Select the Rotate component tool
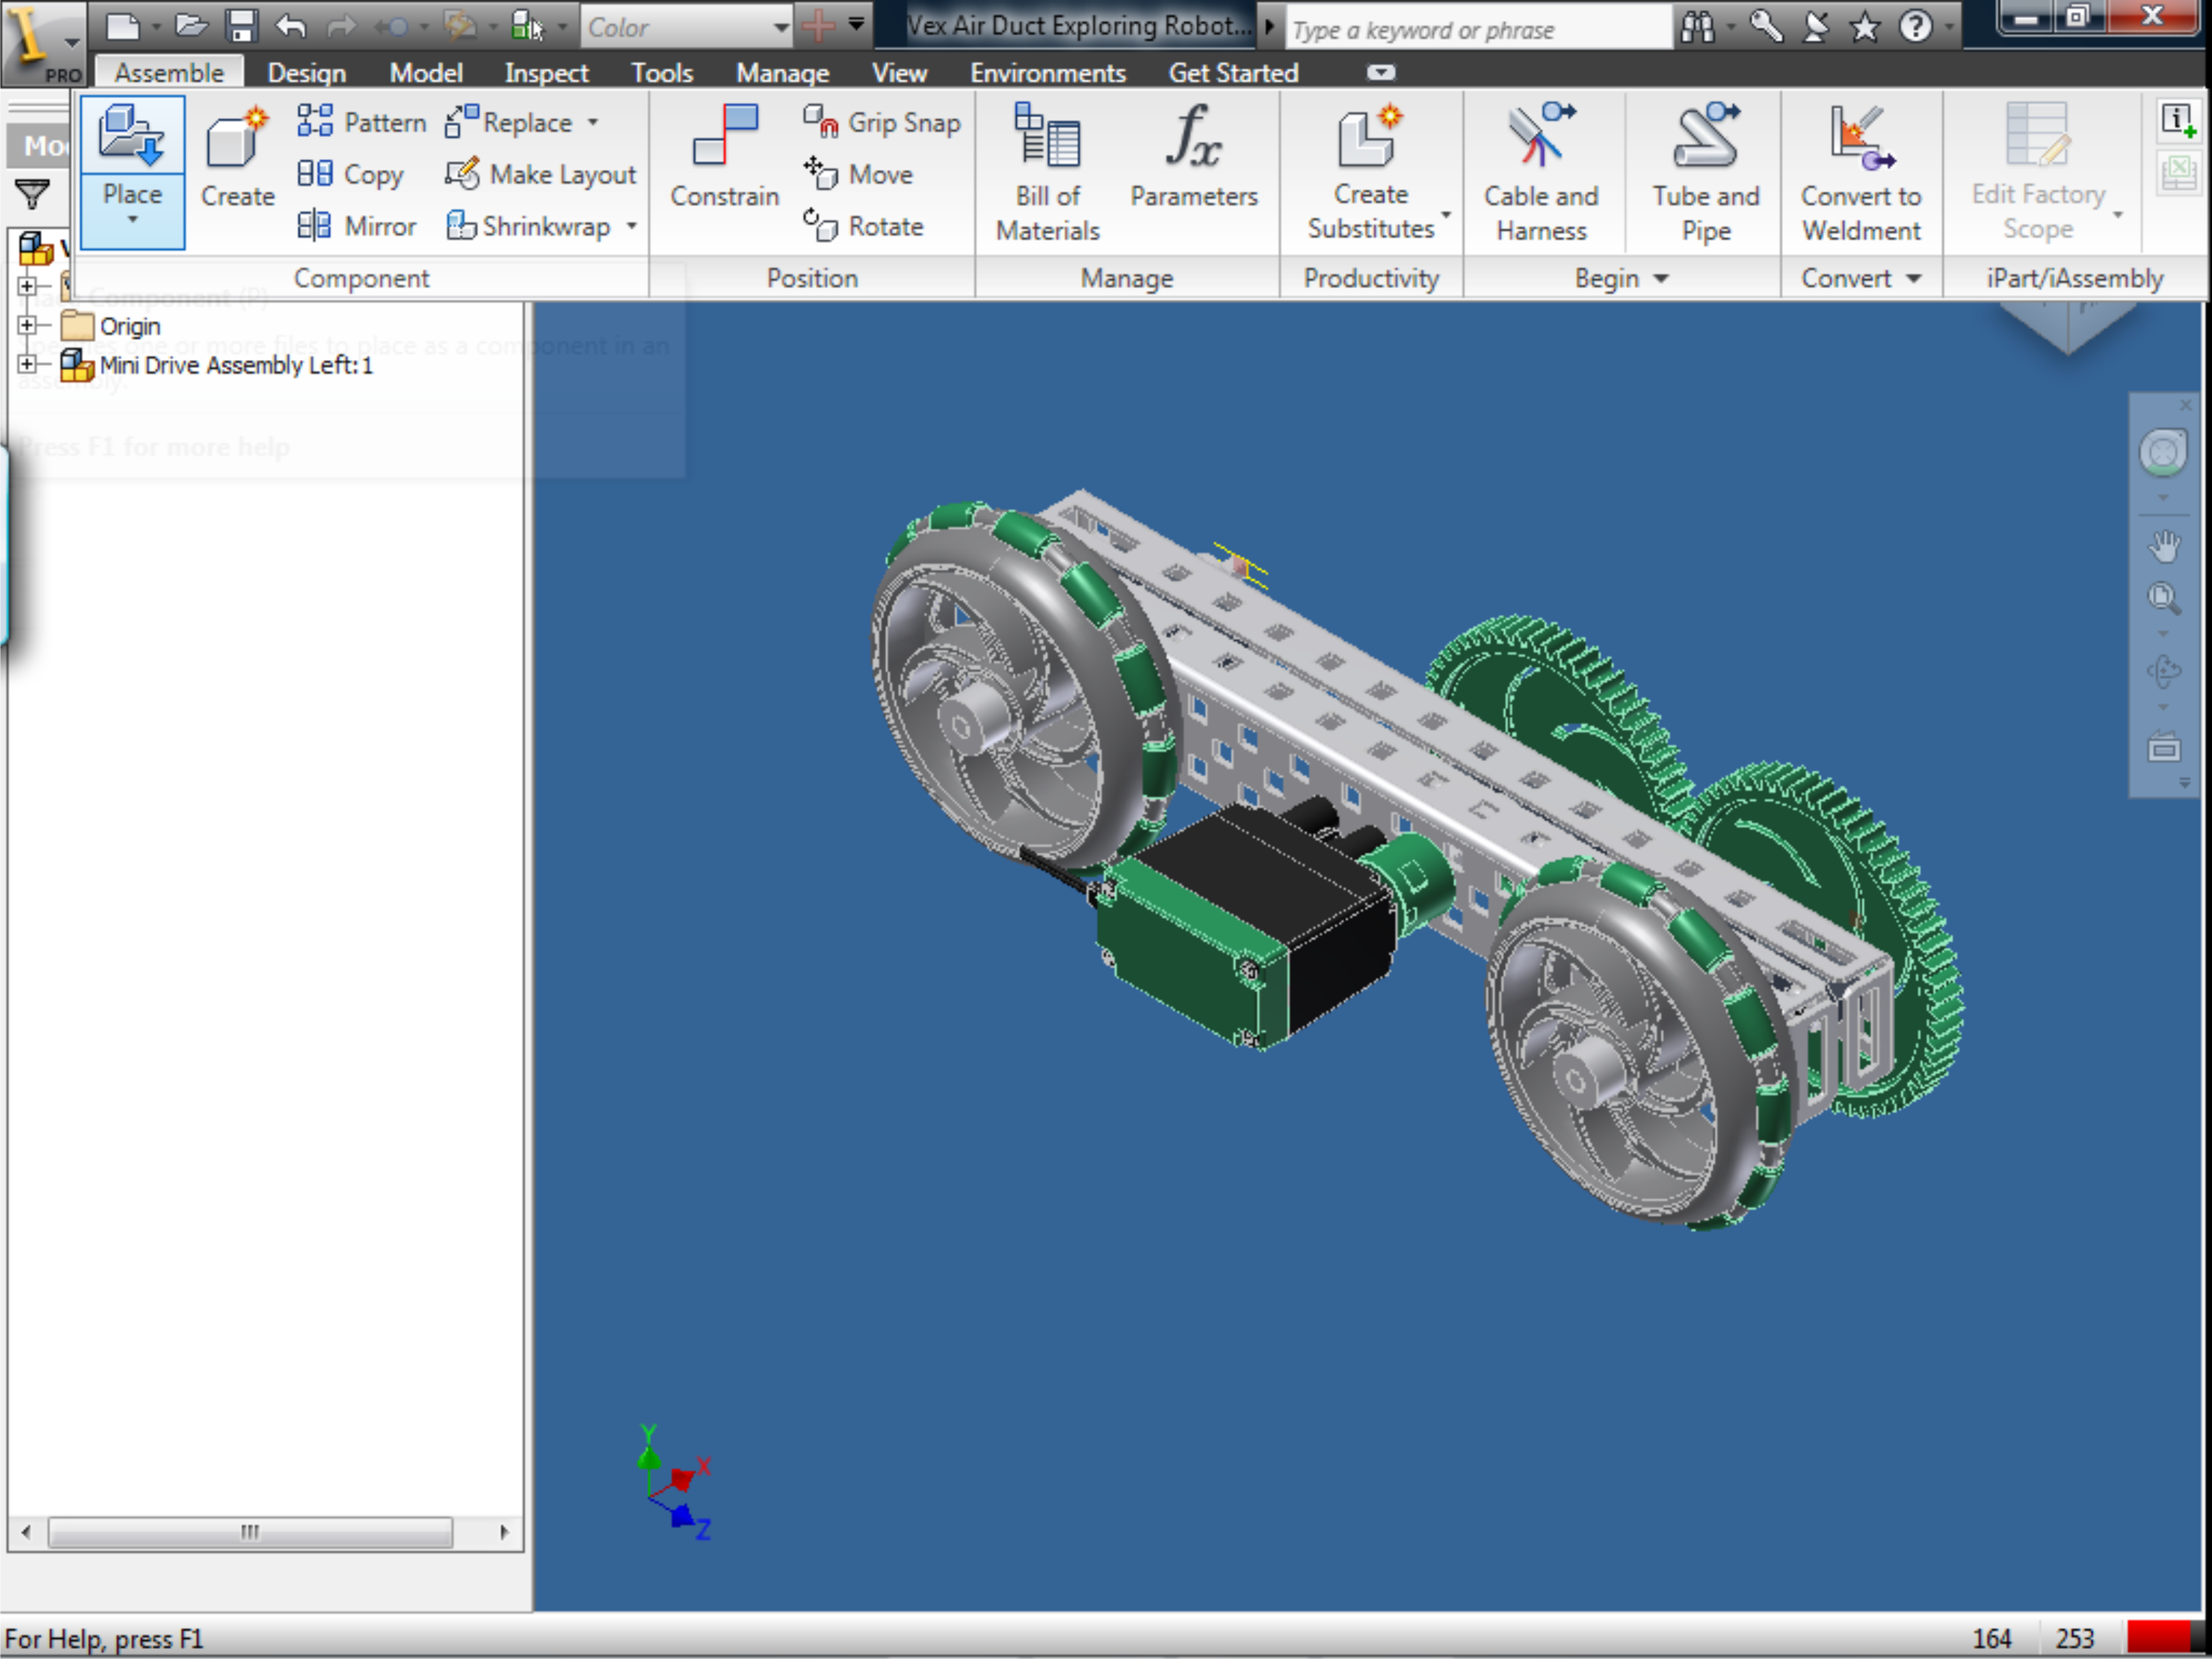This screenshot has width=2212, height=1659. pyautogui.click(x=863, y=226)
